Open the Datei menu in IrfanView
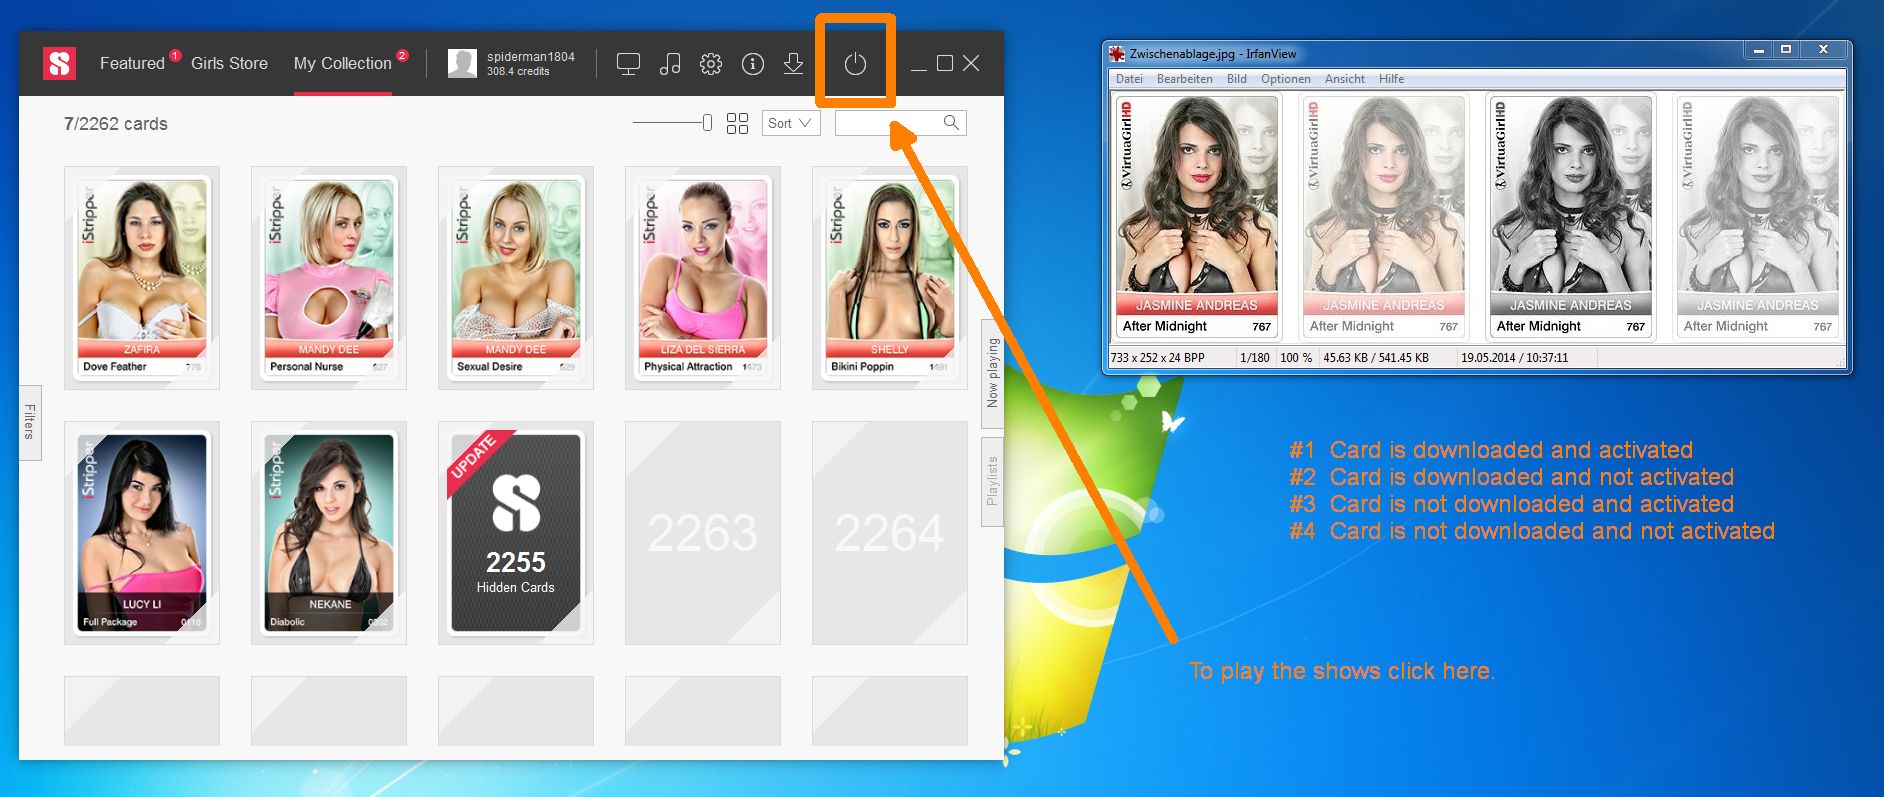Viewport: 1884px width, 797px height. (x=1129, y=79)
